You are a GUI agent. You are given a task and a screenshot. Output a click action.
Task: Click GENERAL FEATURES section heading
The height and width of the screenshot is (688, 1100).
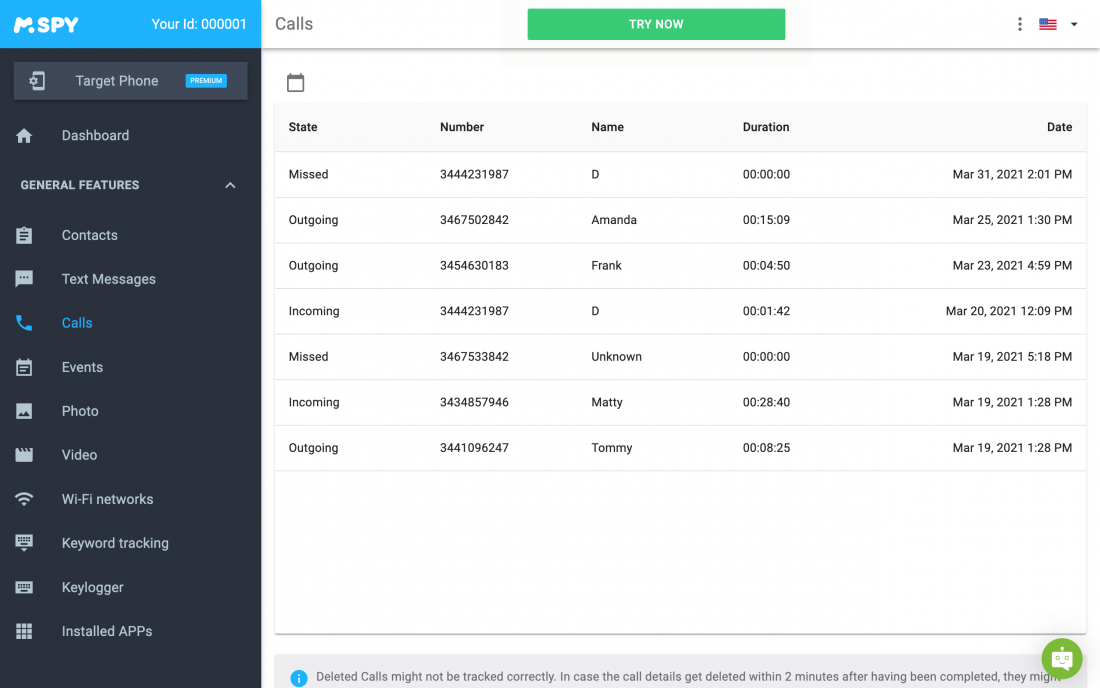[80, 185]
